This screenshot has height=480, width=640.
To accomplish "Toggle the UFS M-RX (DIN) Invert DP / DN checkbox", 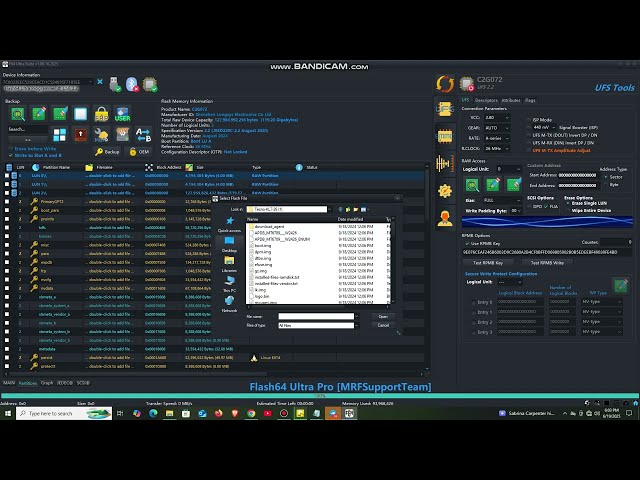I will pyautogui.click(x=529, y=143).
